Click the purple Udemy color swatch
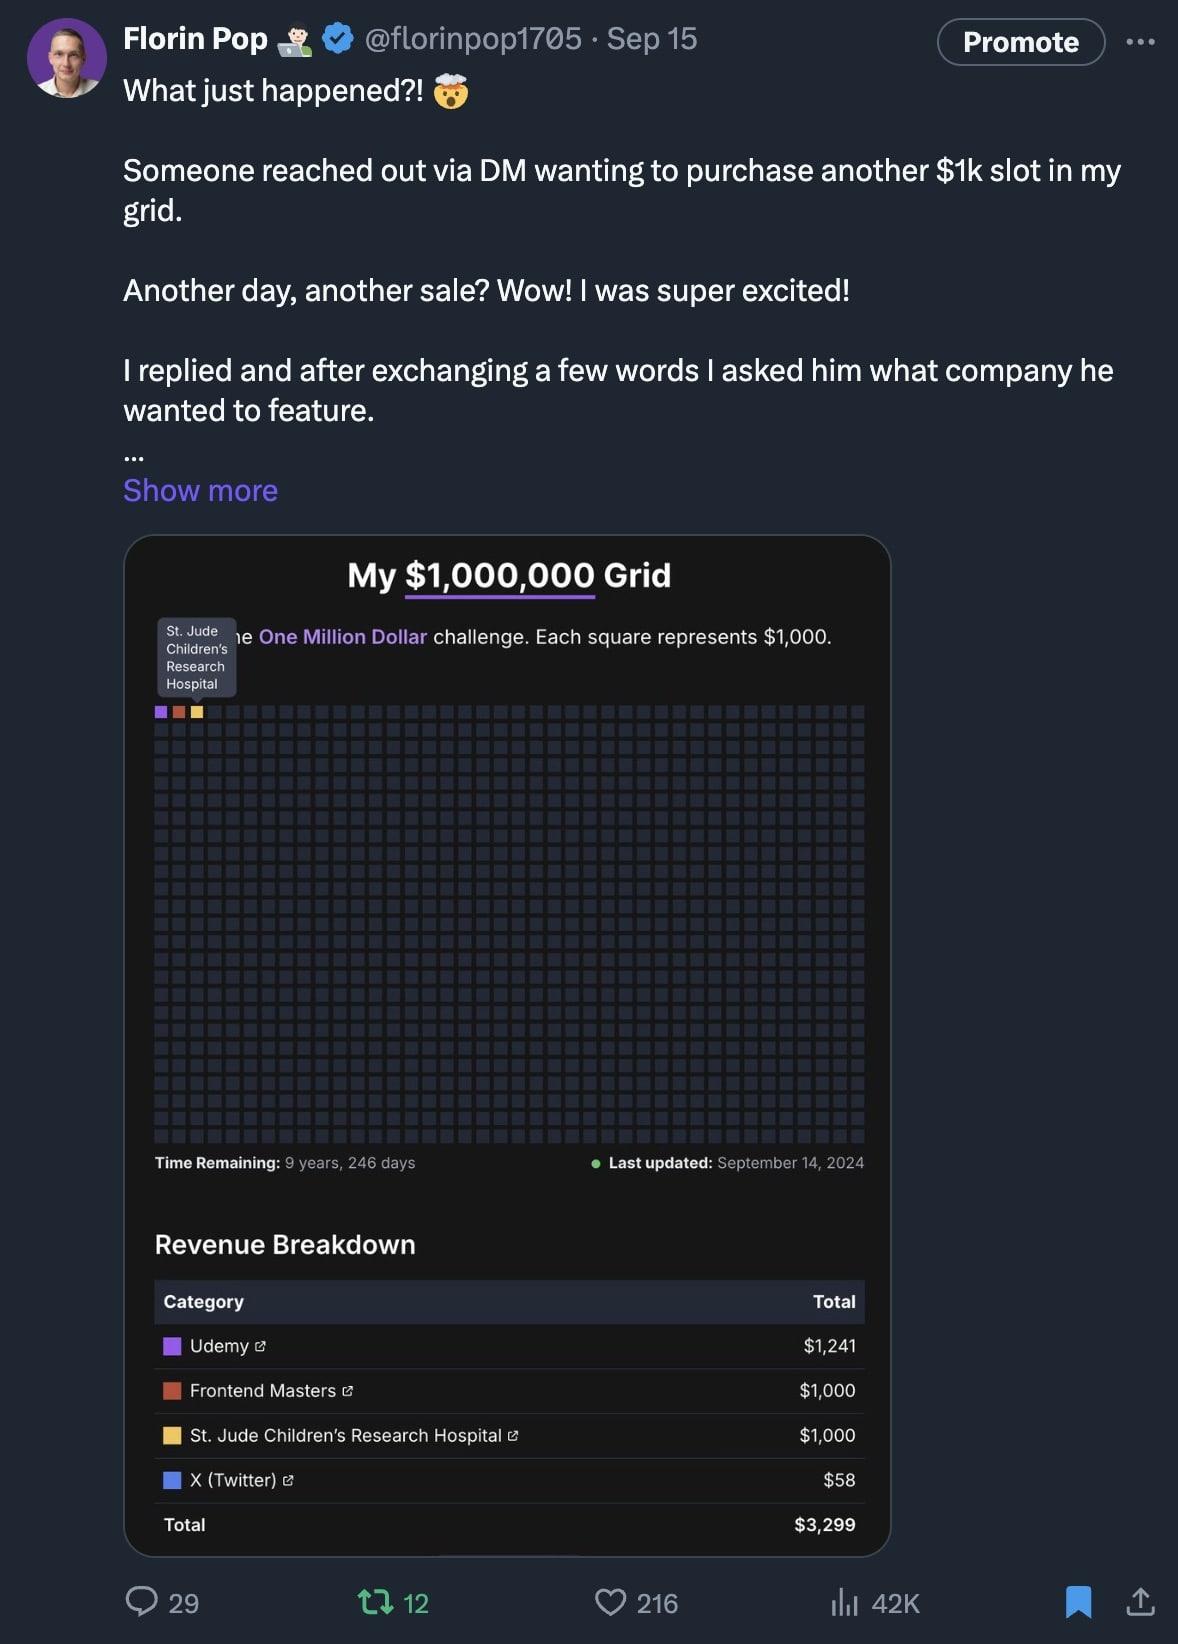This screenshot has height=1644, width=1178. click(172, 1346)
